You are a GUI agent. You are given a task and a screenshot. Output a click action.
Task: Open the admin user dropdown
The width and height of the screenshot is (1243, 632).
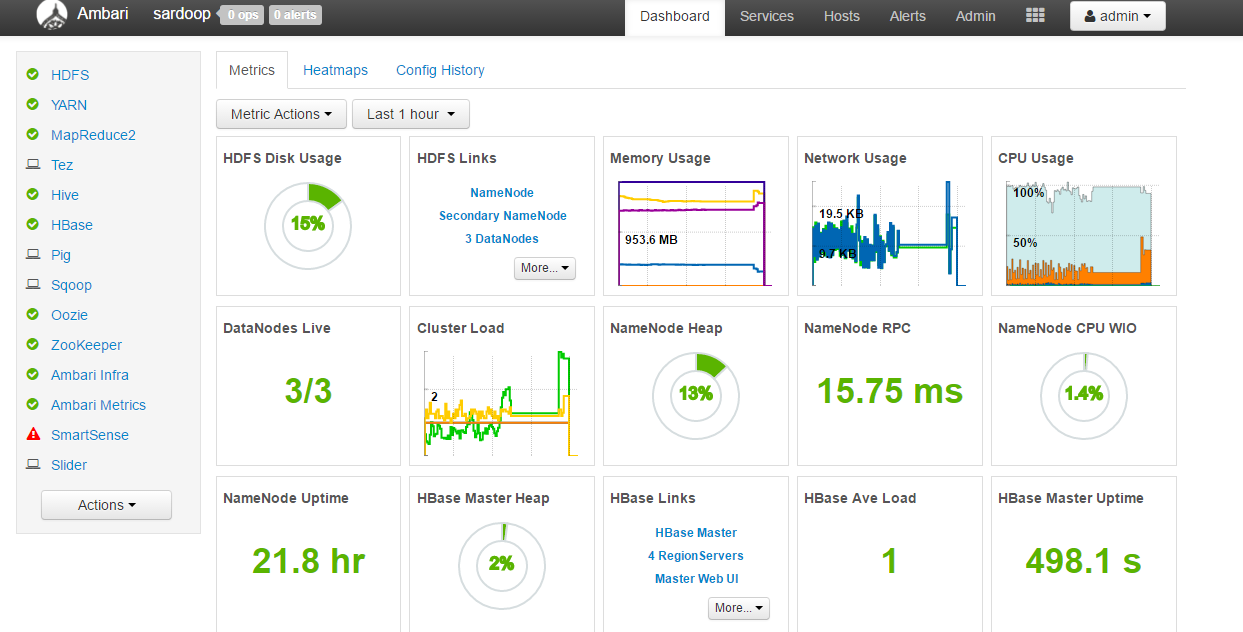click(x=1117, y=16)
